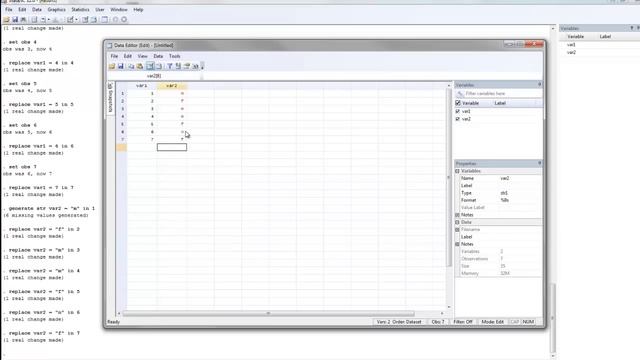Click Paste icon in Data Editor toolbar
The height and width of the screenshot is (360, 640).
140,66
